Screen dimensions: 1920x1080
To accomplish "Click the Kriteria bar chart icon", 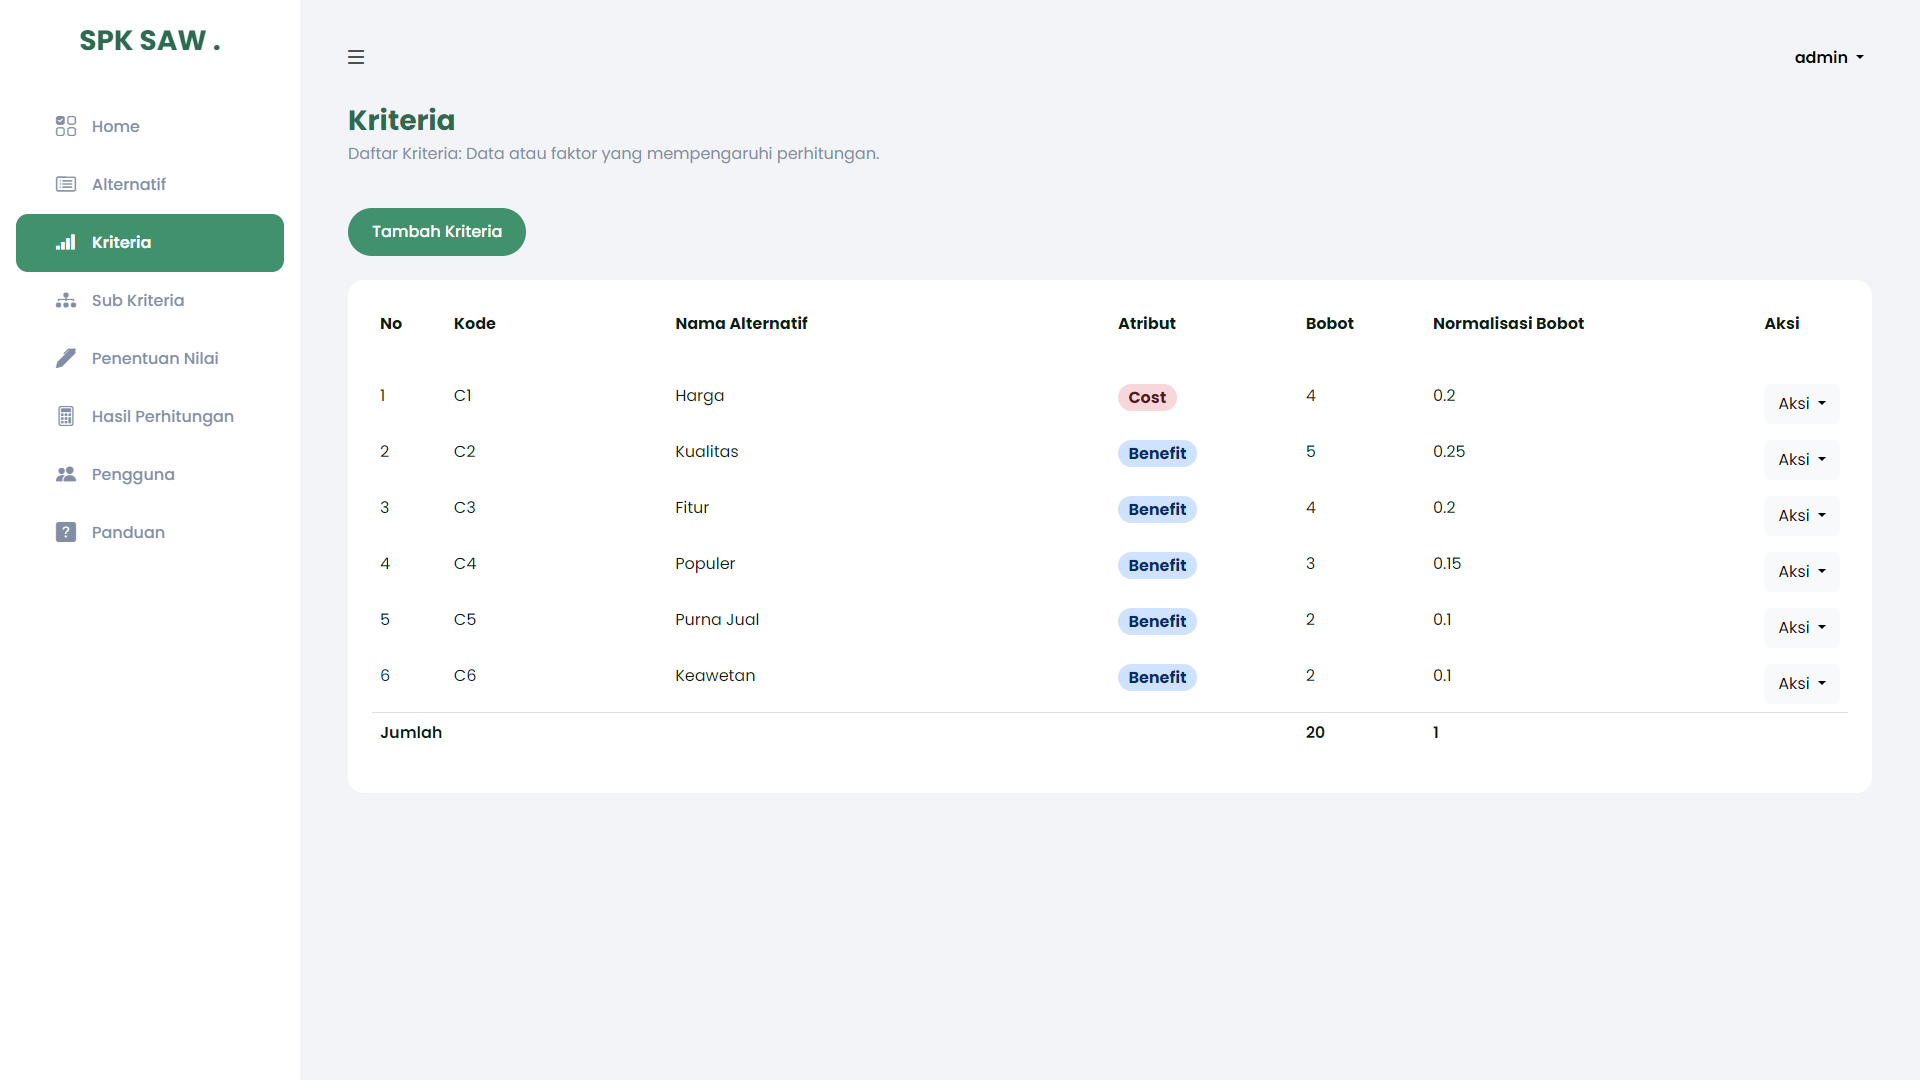I will tap(66, 242).
